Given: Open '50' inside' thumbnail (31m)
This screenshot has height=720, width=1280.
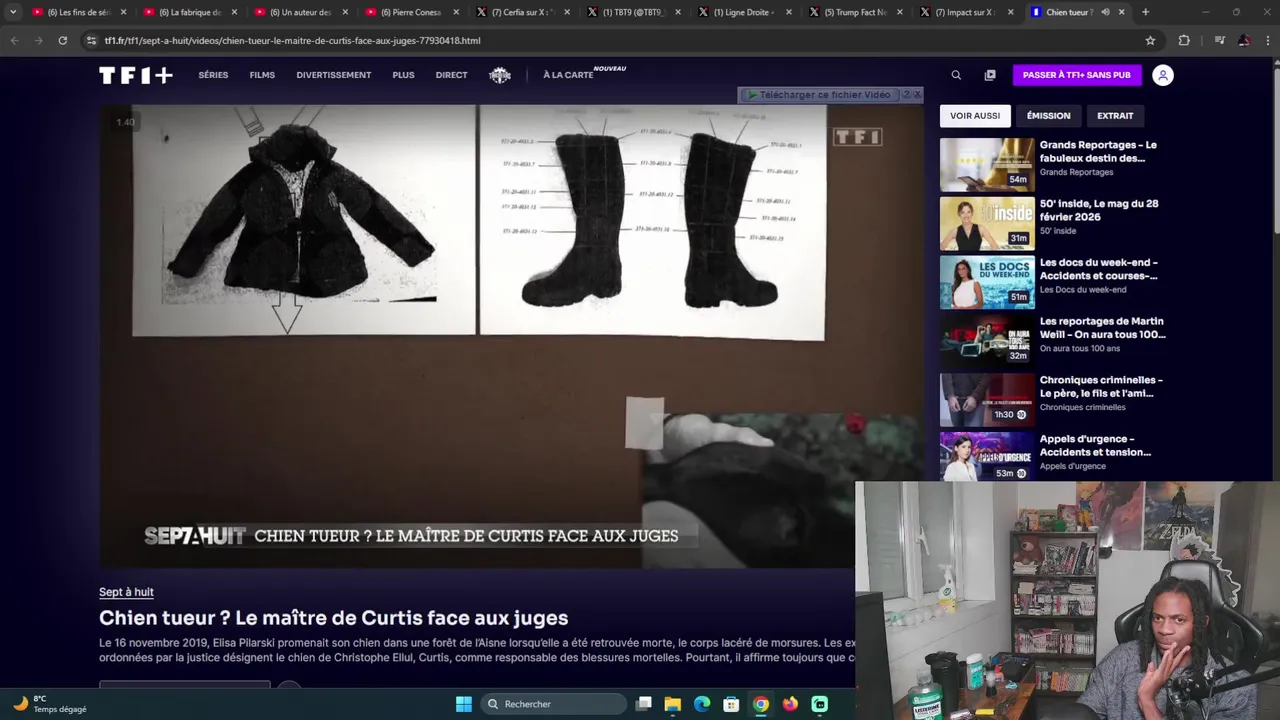Looking at the screenshot, I should (987, 224).
